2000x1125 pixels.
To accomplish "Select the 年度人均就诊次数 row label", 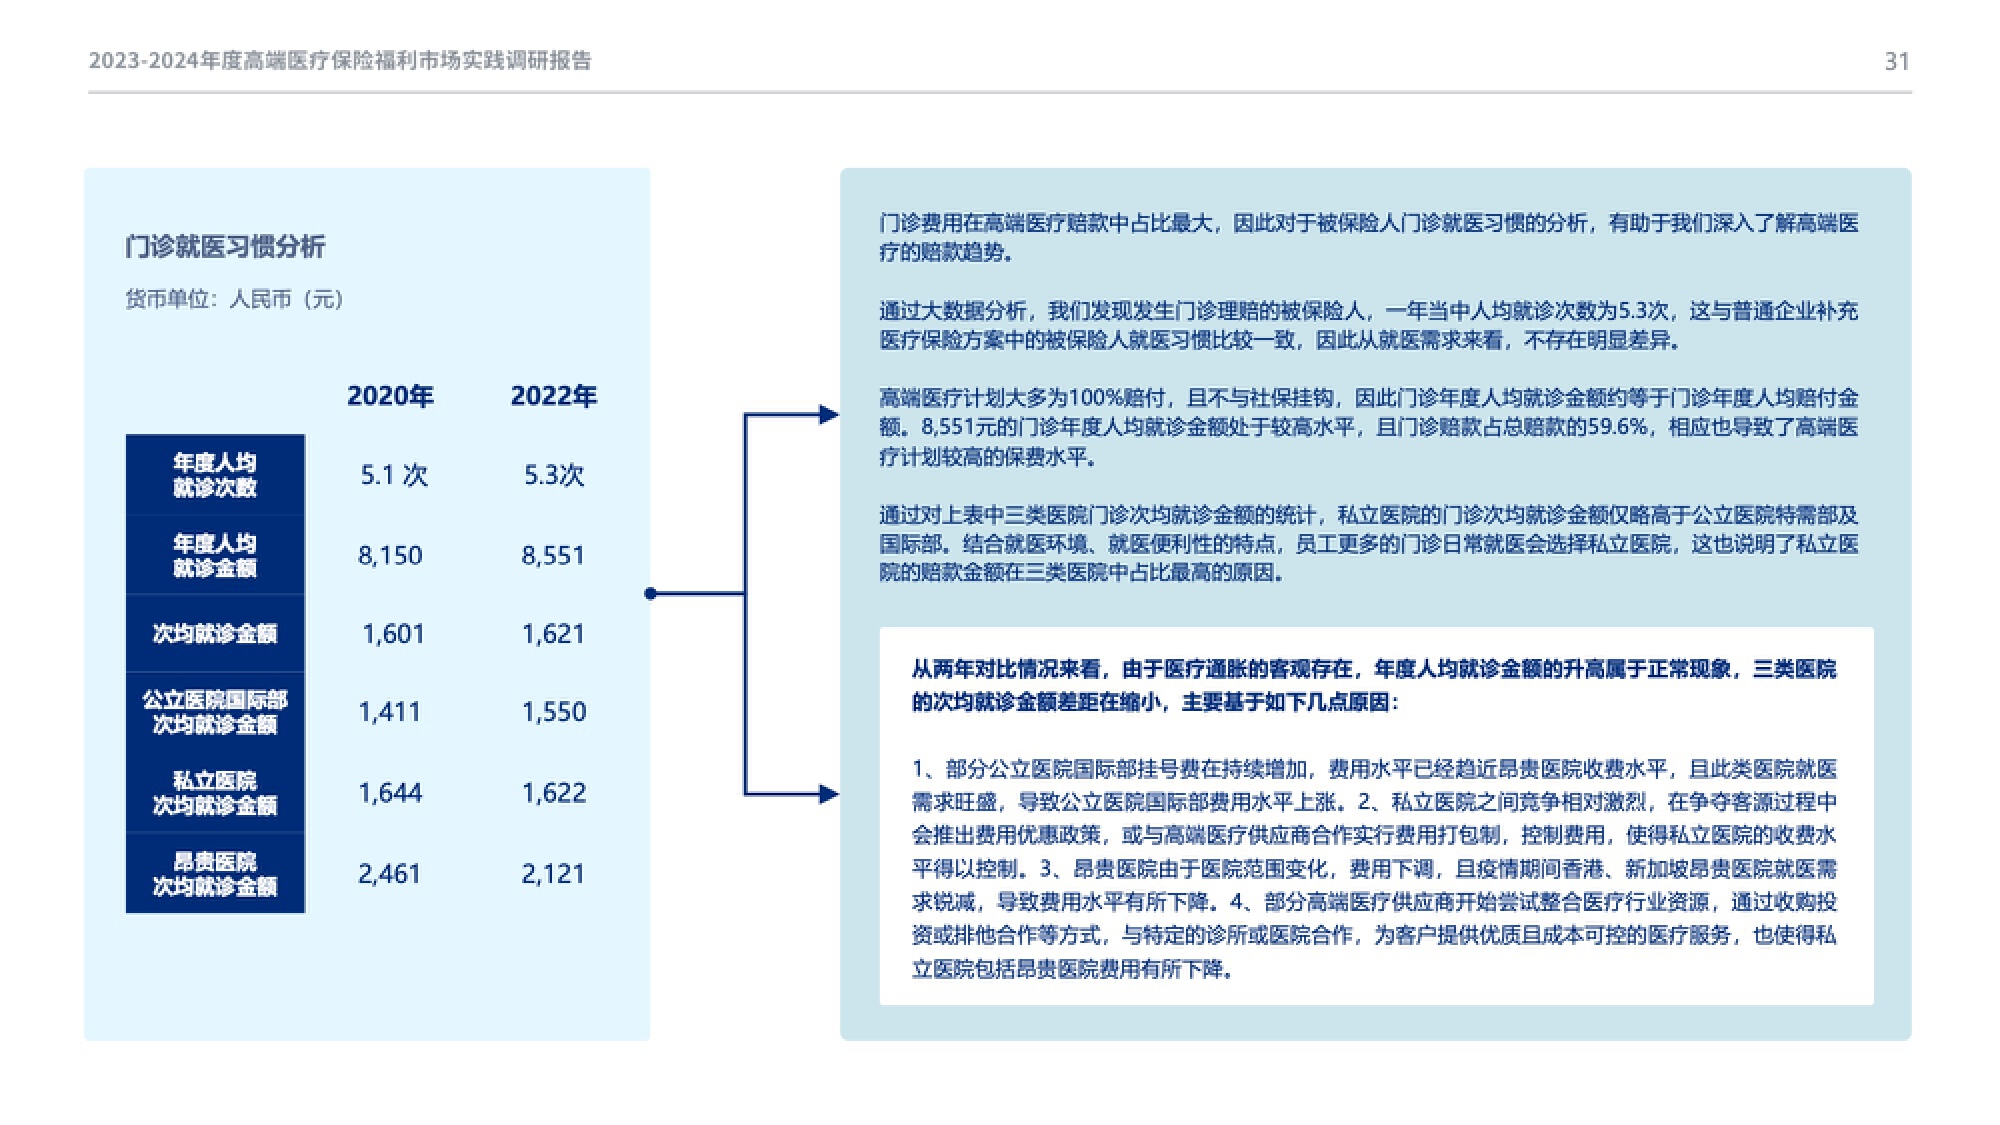I will coord(215,475).
